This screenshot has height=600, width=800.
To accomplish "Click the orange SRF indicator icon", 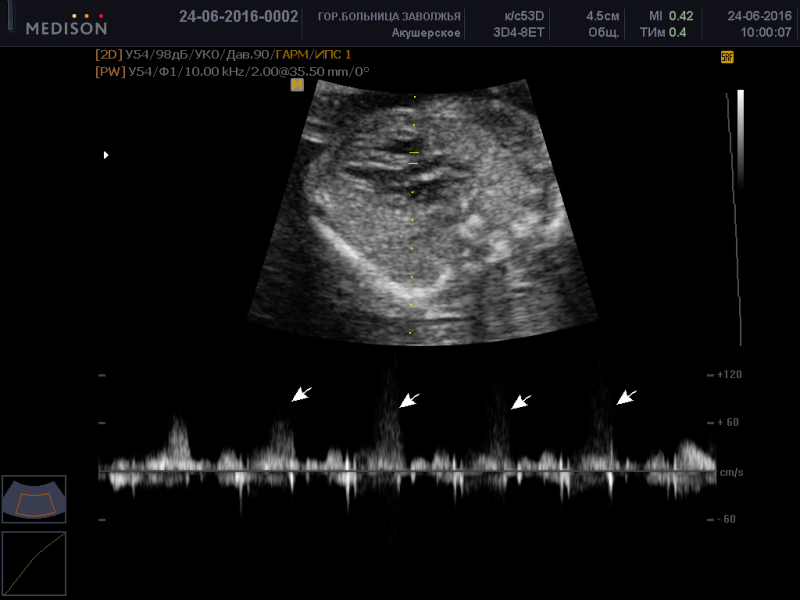I will (727, 57).
